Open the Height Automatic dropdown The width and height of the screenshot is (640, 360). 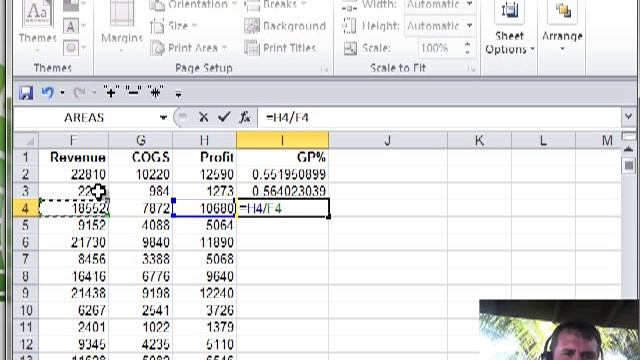[x=470, y=26]
